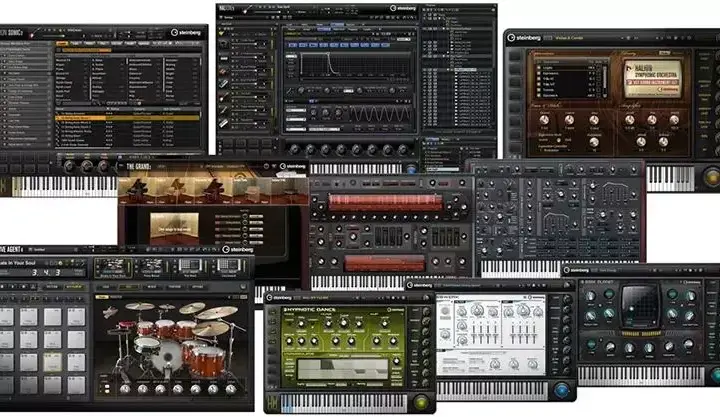Adjust the left fader bank on the red synth
Screen dimensions: 720x417
[x=389, y=237]
